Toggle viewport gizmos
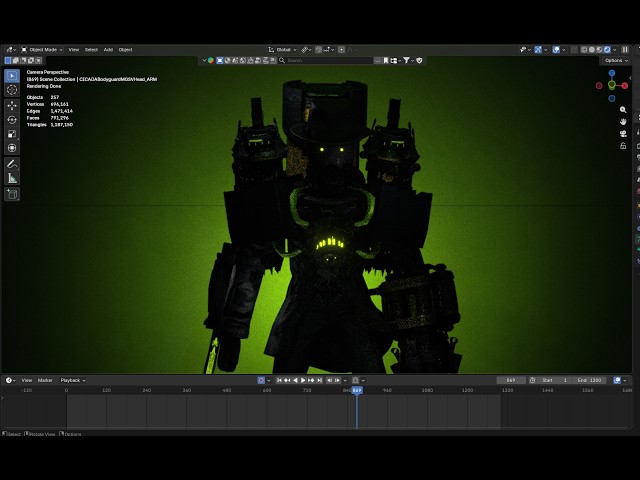This screenshot has height=480, width=640. tap(538, 50)
